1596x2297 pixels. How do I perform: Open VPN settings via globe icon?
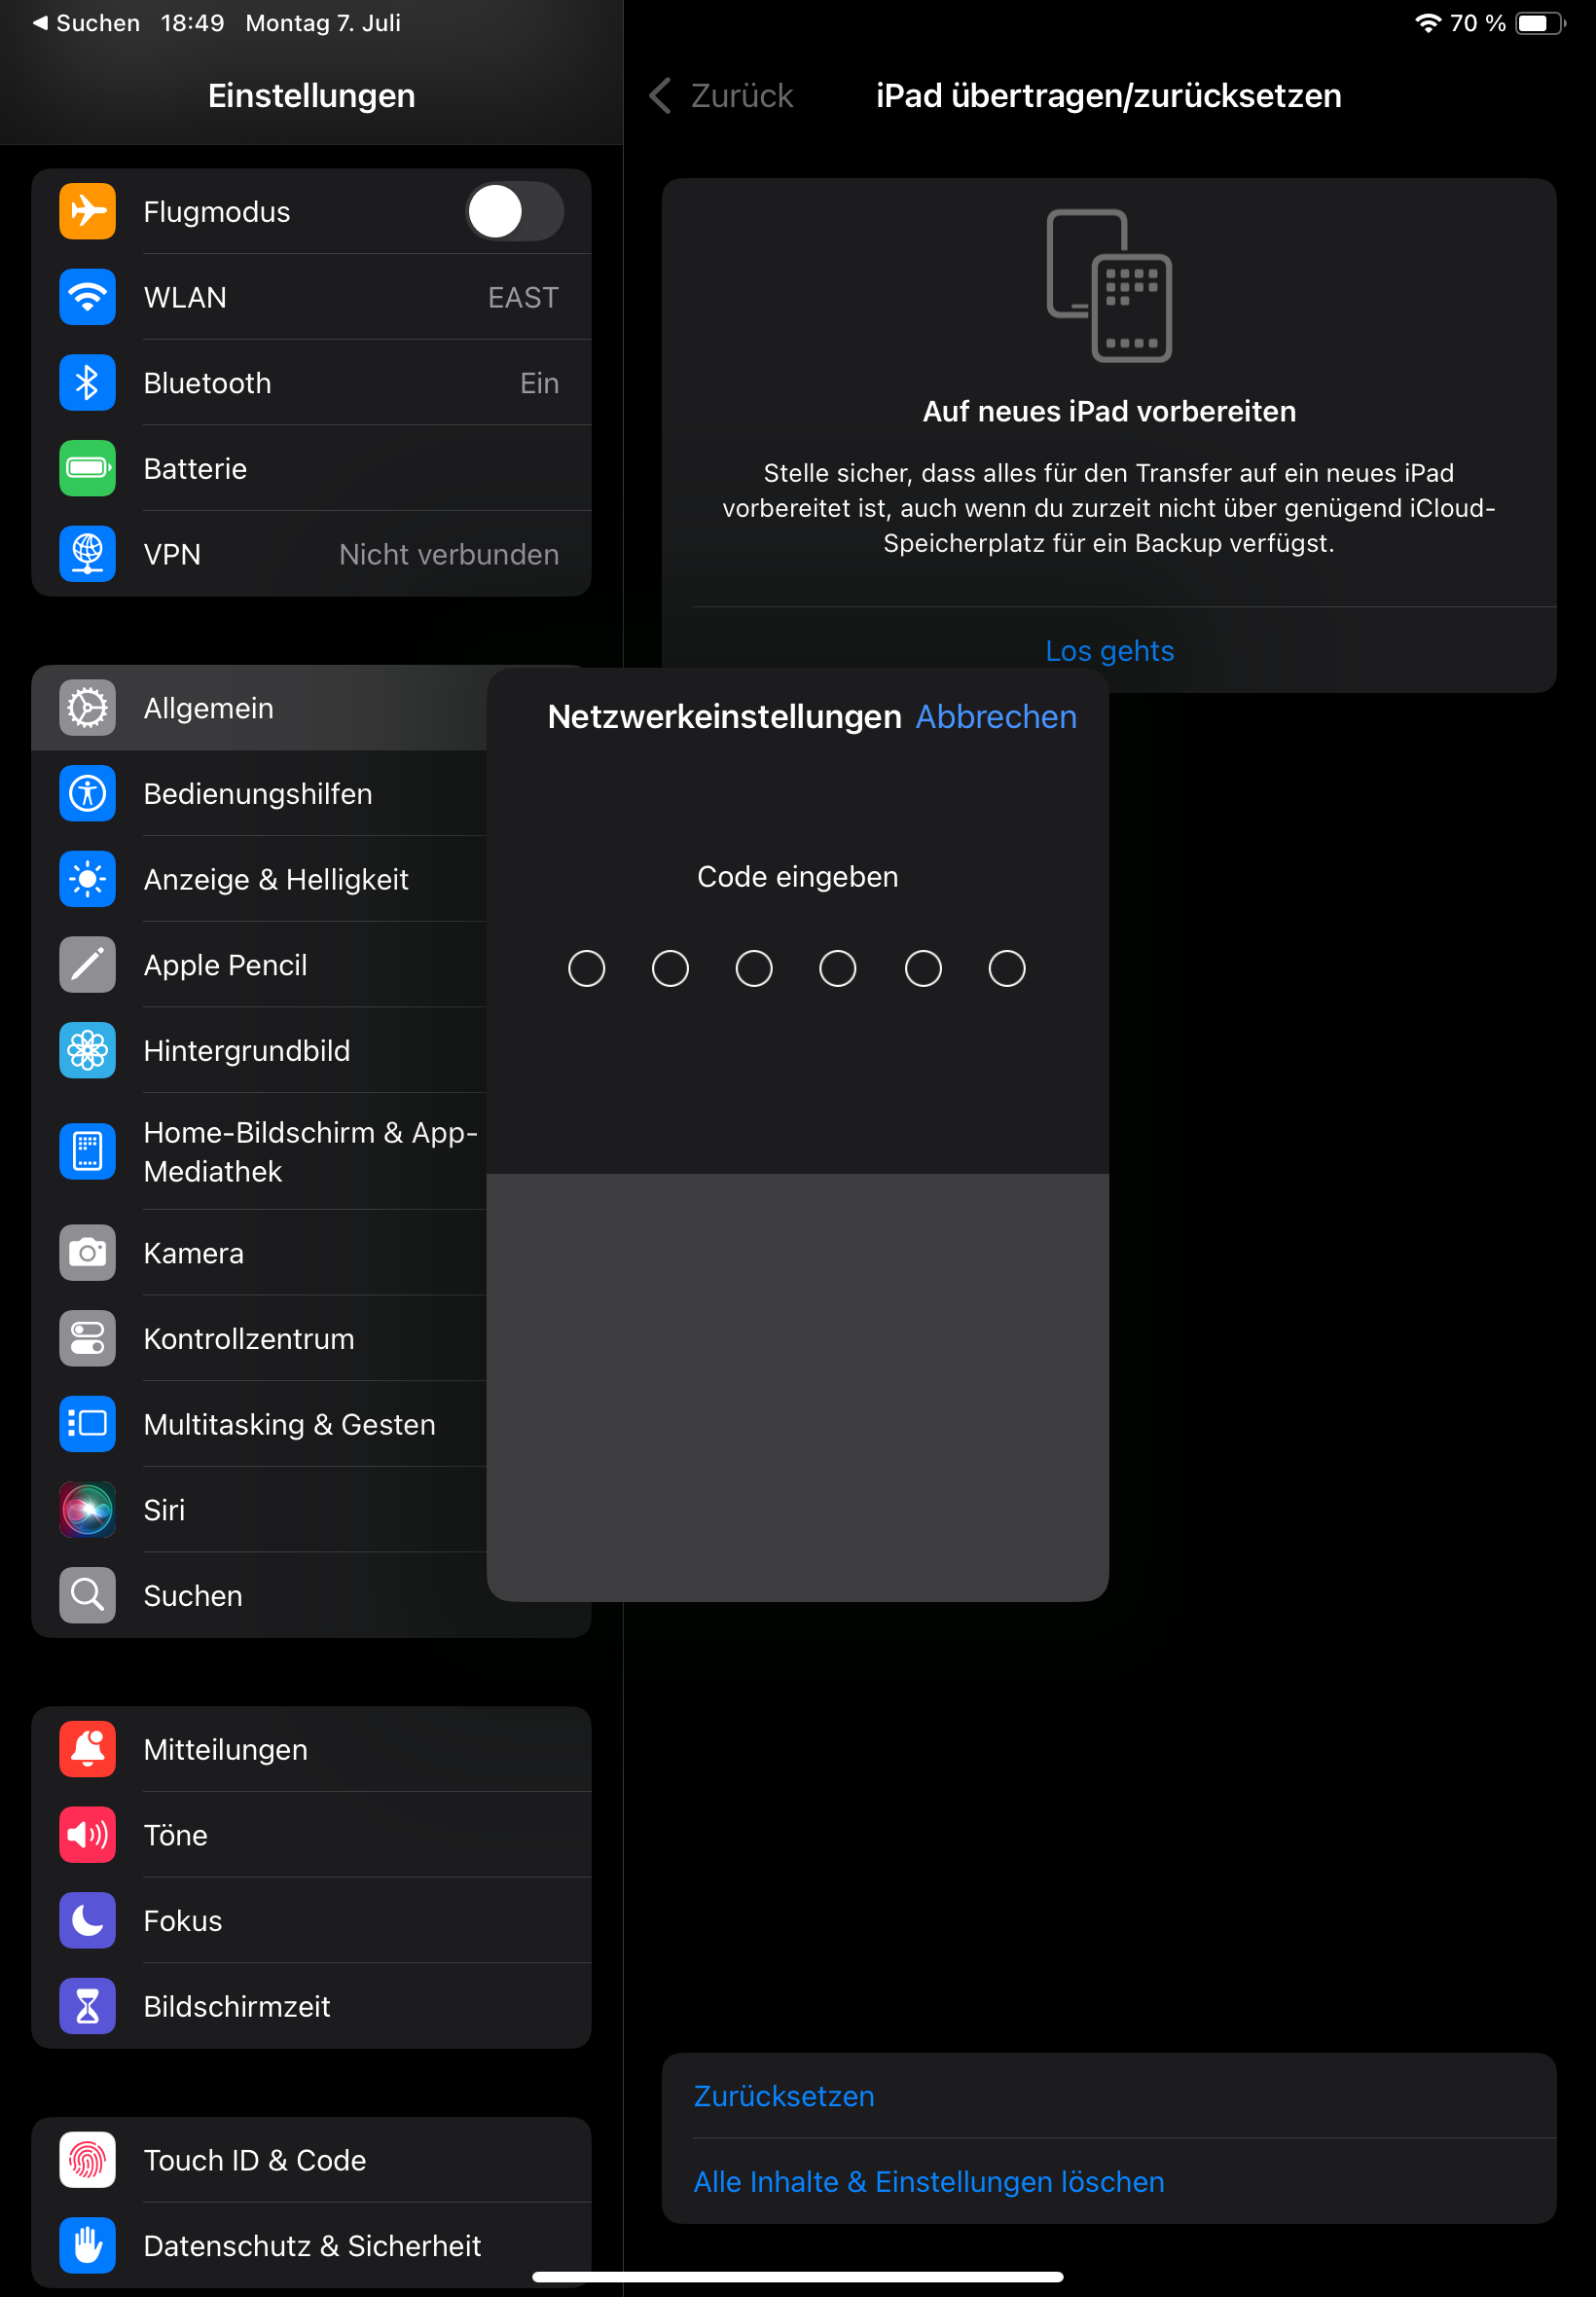[87, 554]
